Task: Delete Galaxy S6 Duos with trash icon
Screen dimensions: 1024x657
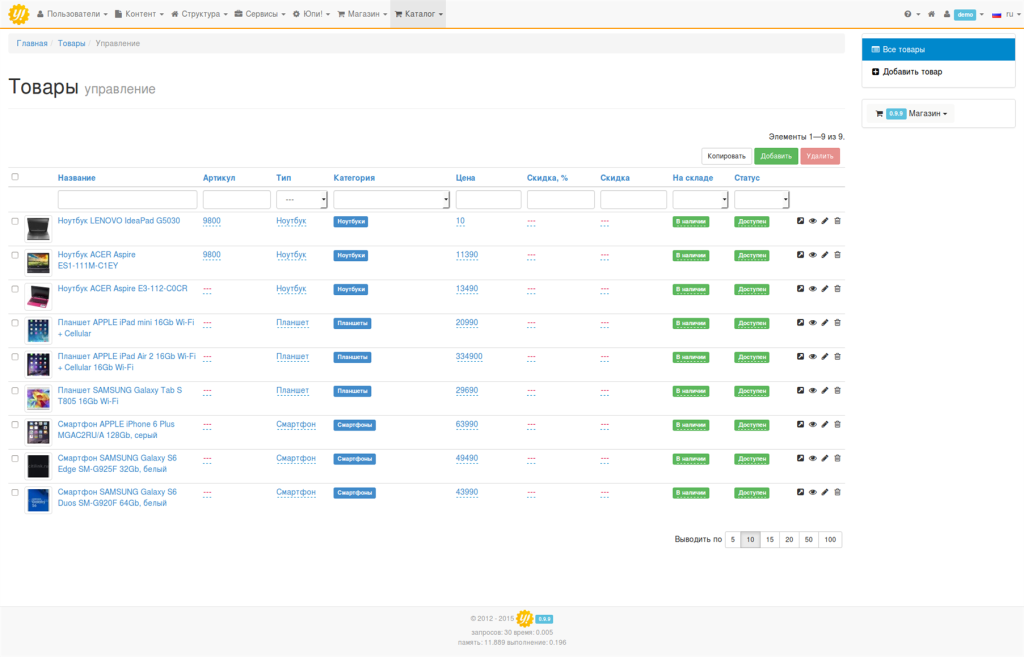Action: 837,492
